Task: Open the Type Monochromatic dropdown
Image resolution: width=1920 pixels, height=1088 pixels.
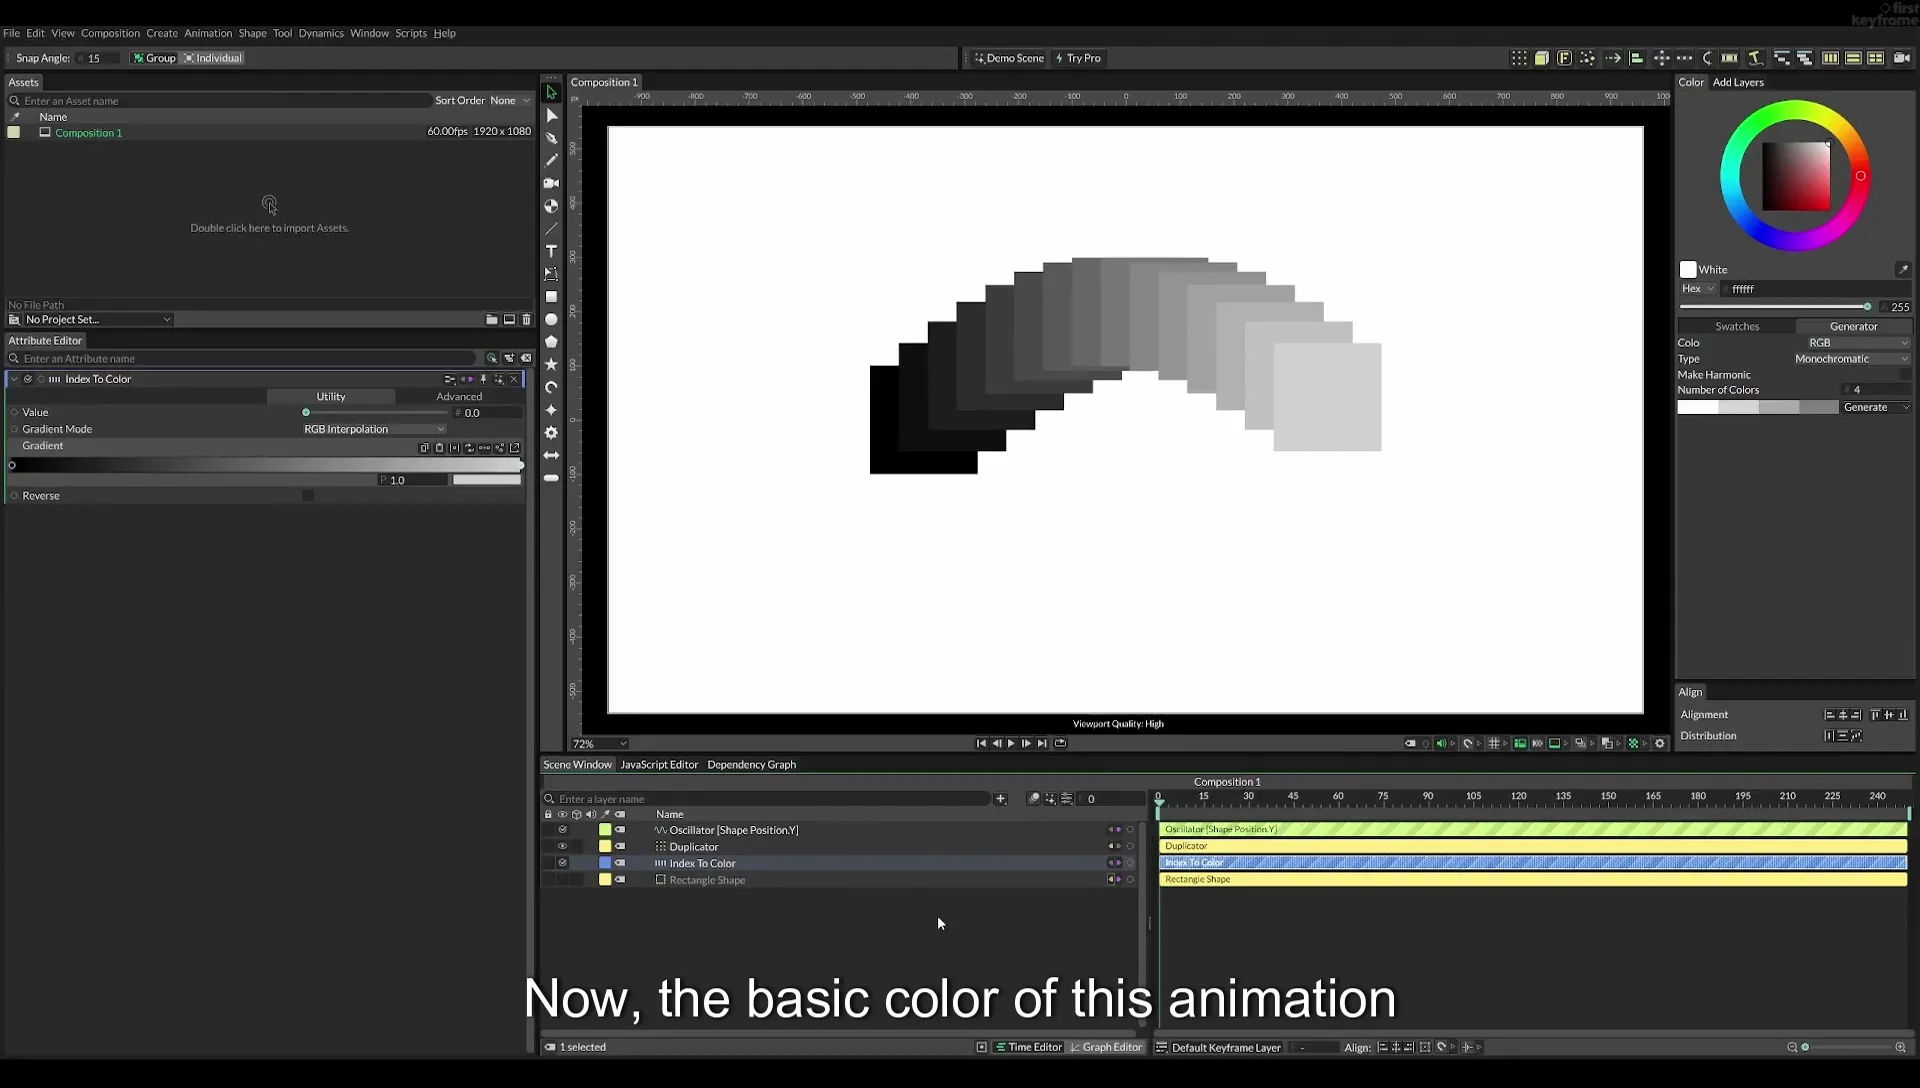Action: (1850, 359)
